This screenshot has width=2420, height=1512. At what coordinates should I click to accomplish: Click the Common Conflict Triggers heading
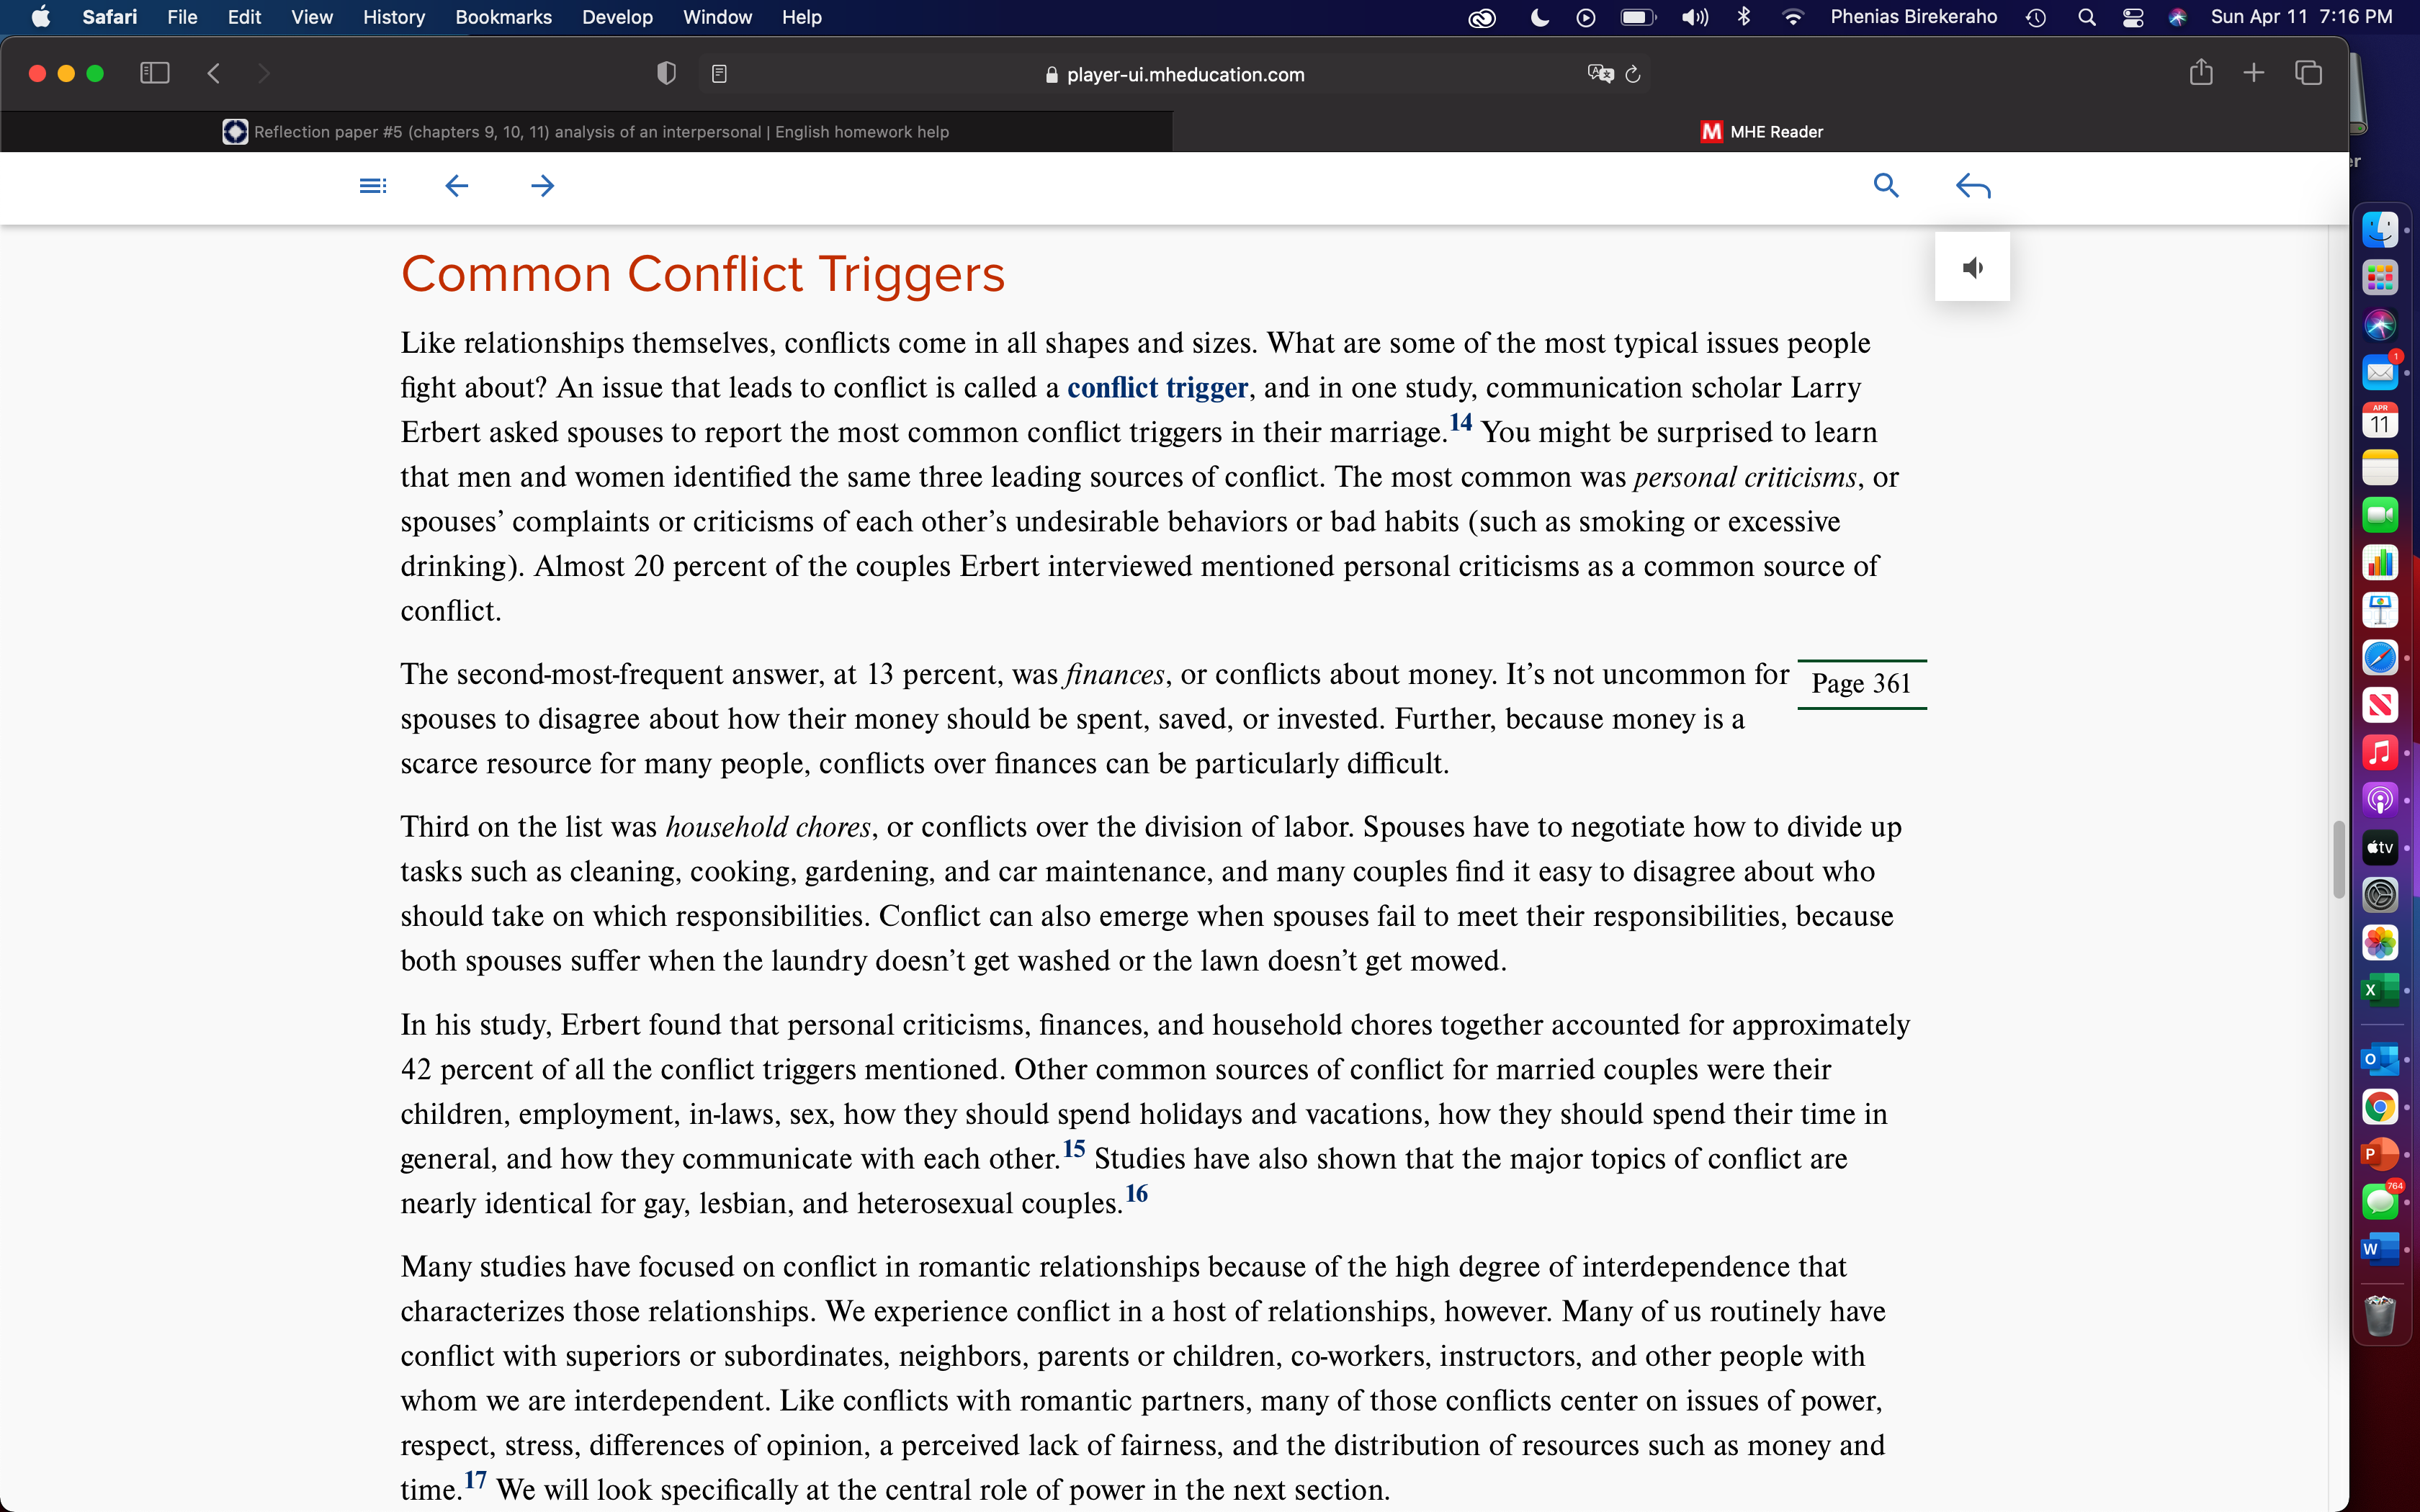(x=703, y=274)
